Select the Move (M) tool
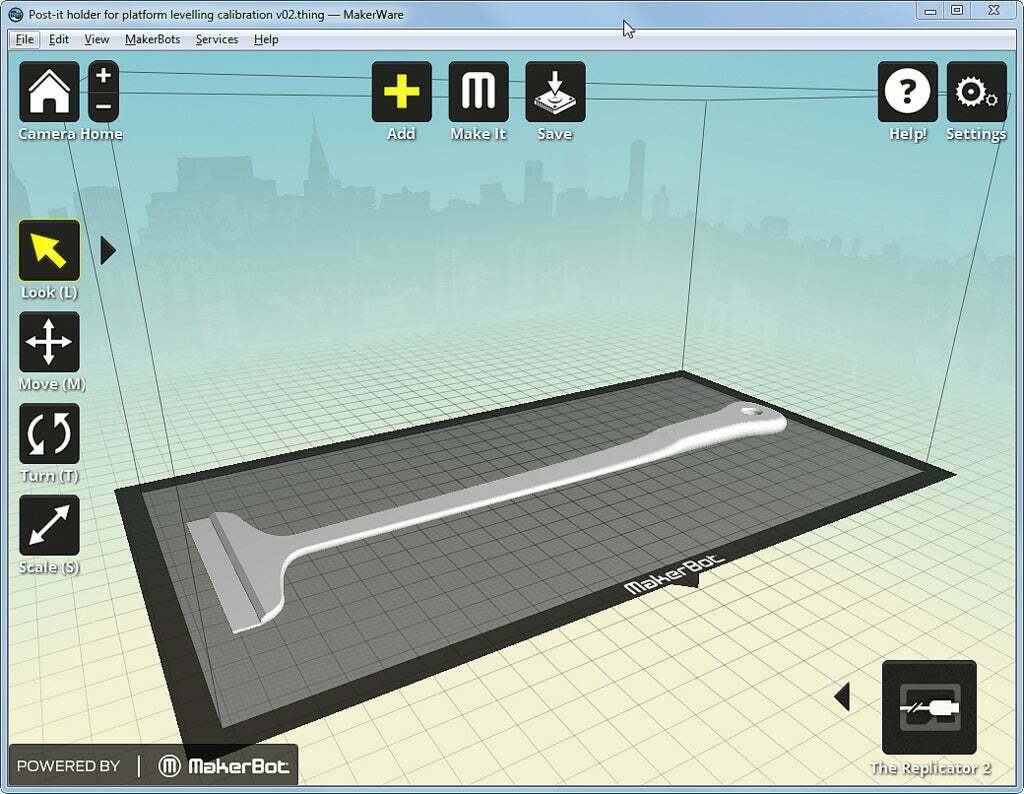1024x794 pixels. pyautogui.click(x=50, y=342)
